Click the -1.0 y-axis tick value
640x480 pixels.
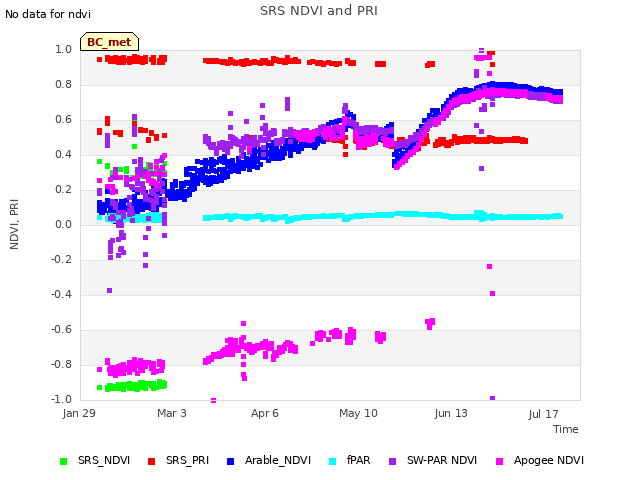tap(61, 399)
